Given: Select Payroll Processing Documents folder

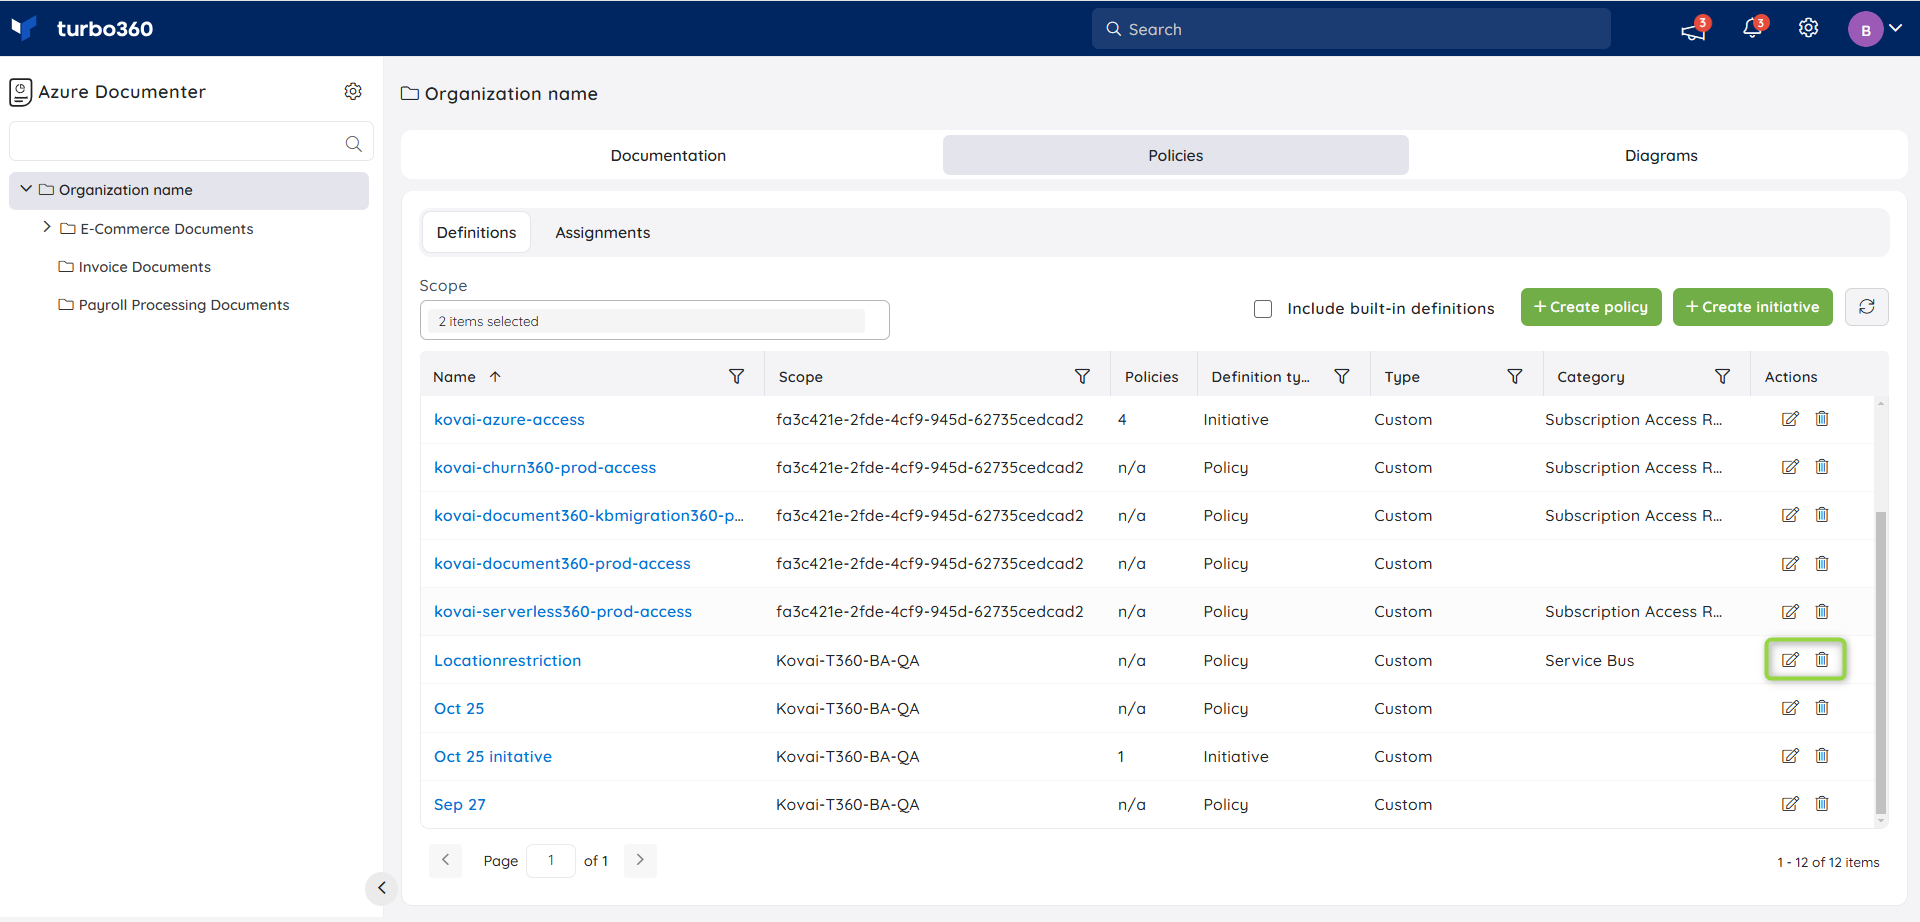Looking at the screenshot, I should pos(174,305).
